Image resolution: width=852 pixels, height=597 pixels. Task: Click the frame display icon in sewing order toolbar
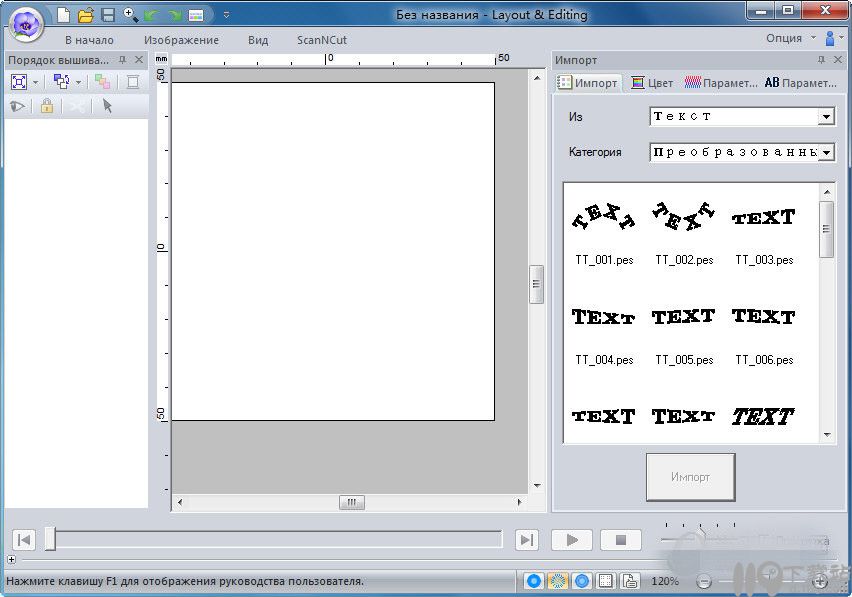(x=133, y=82)
